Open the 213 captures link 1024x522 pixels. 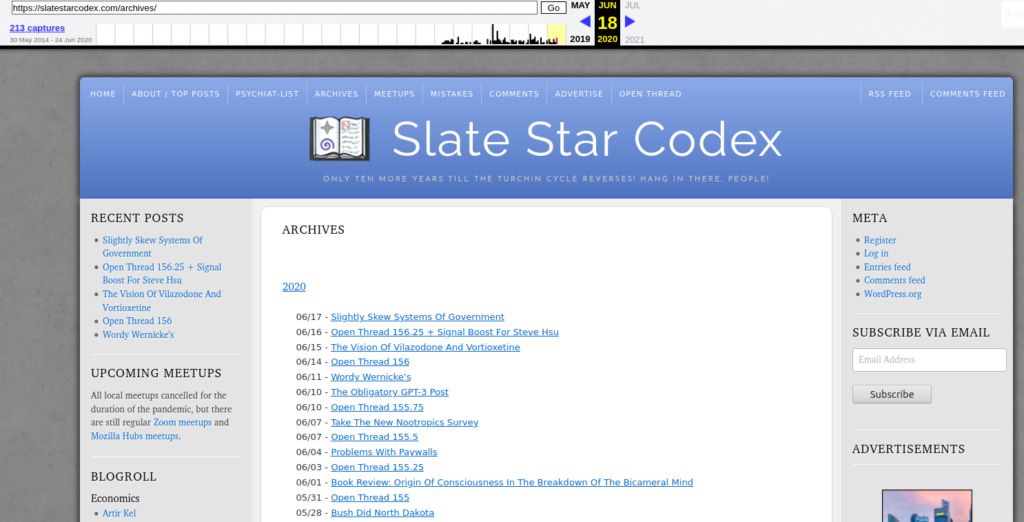[x=37, y=28]
